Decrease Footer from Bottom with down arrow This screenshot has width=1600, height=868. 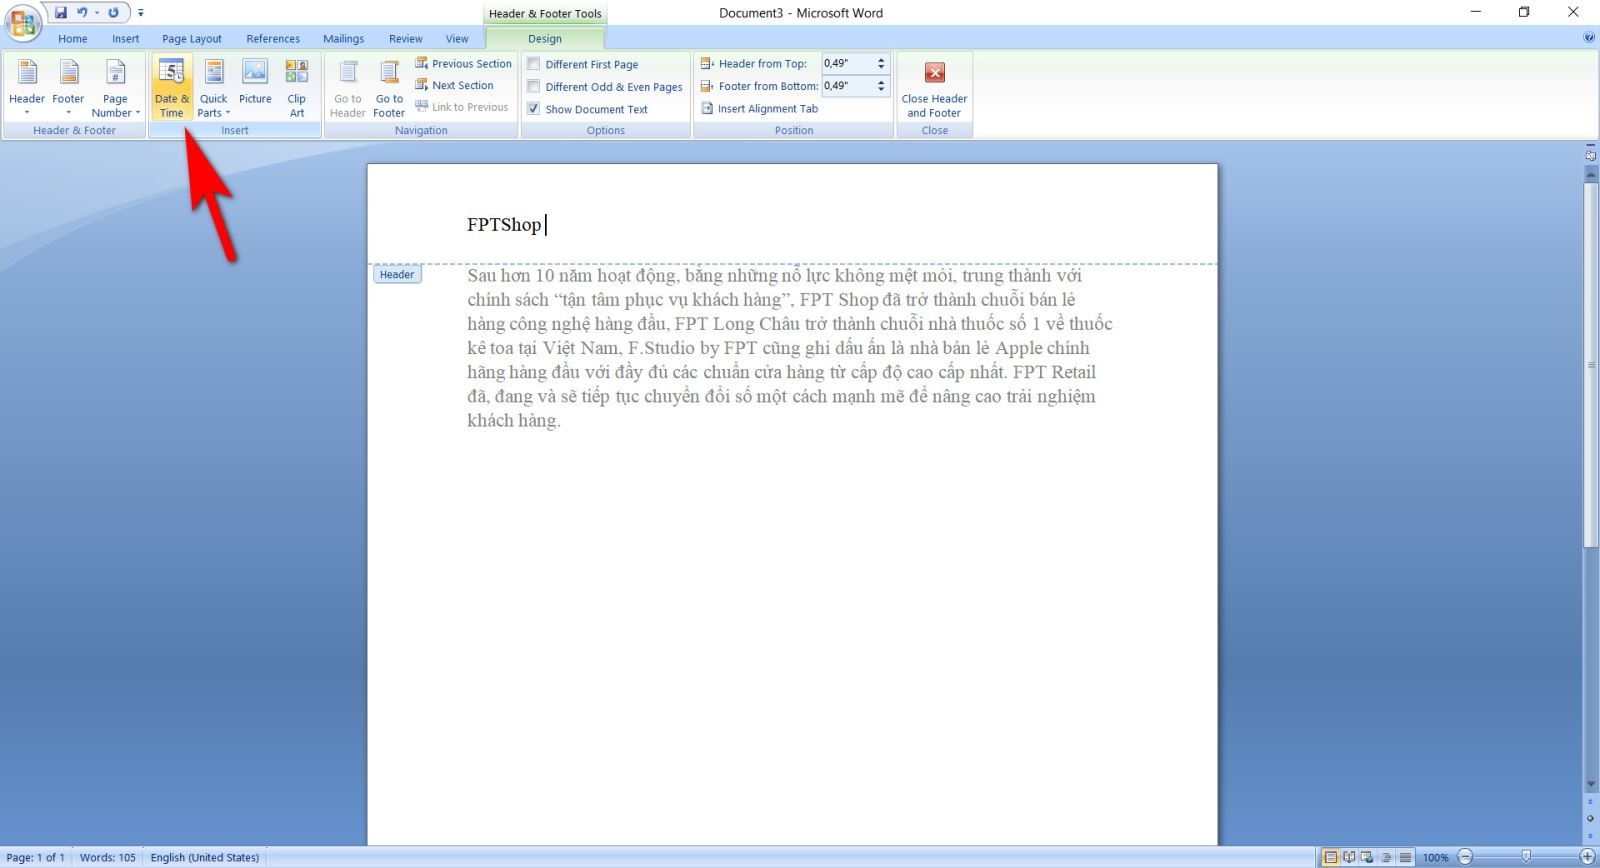[881, 90]
